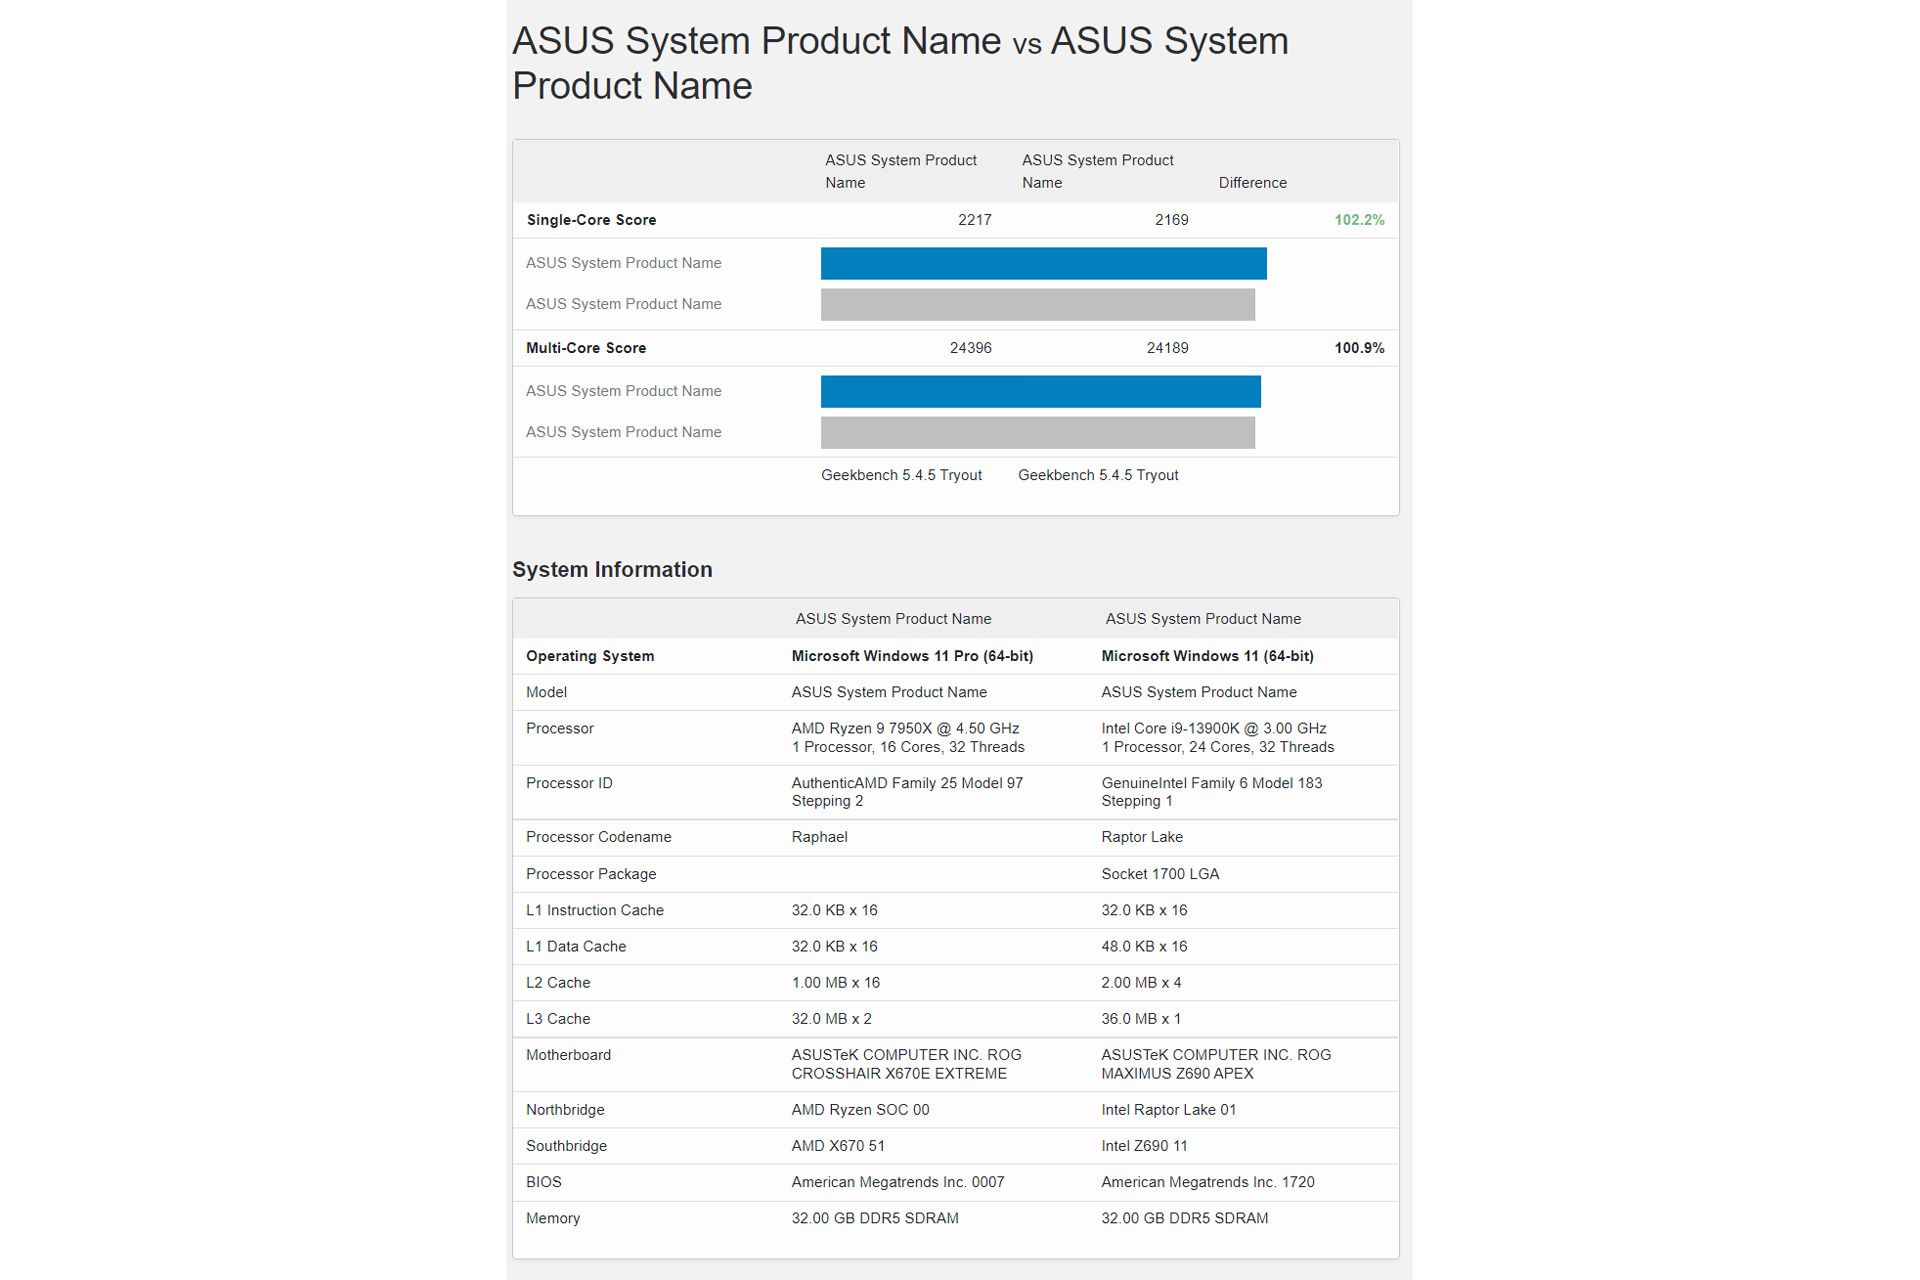Click the 100.9% difference value
The width and height of the screenshot is (1920, 1280).
[1359, 348]
